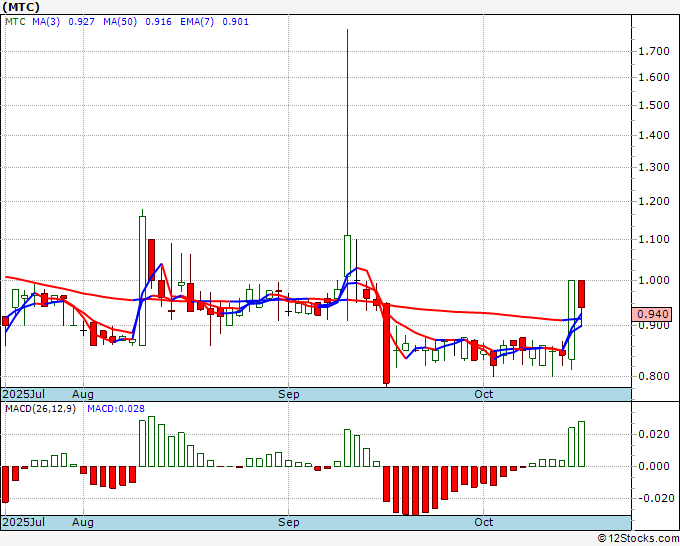This screenshot has height=546, width=680.
Task: Select the MTC legend label
Action: pos(15,22)
